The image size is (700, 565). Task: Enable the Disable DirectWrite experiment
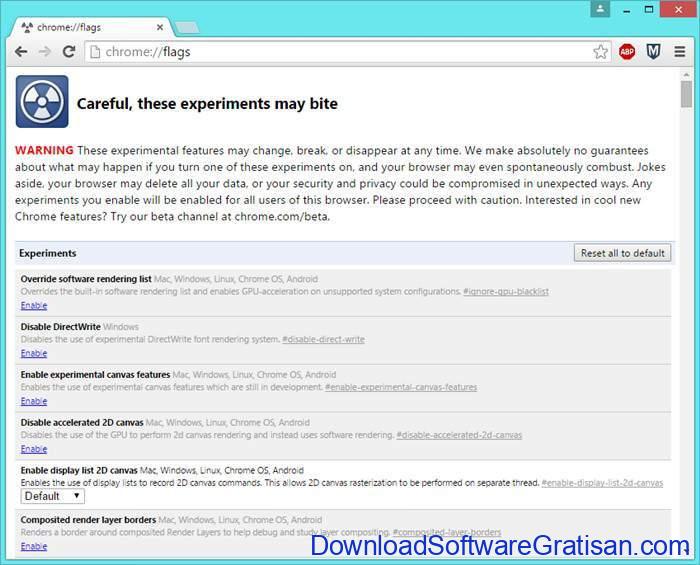click(x=34, y=353)
